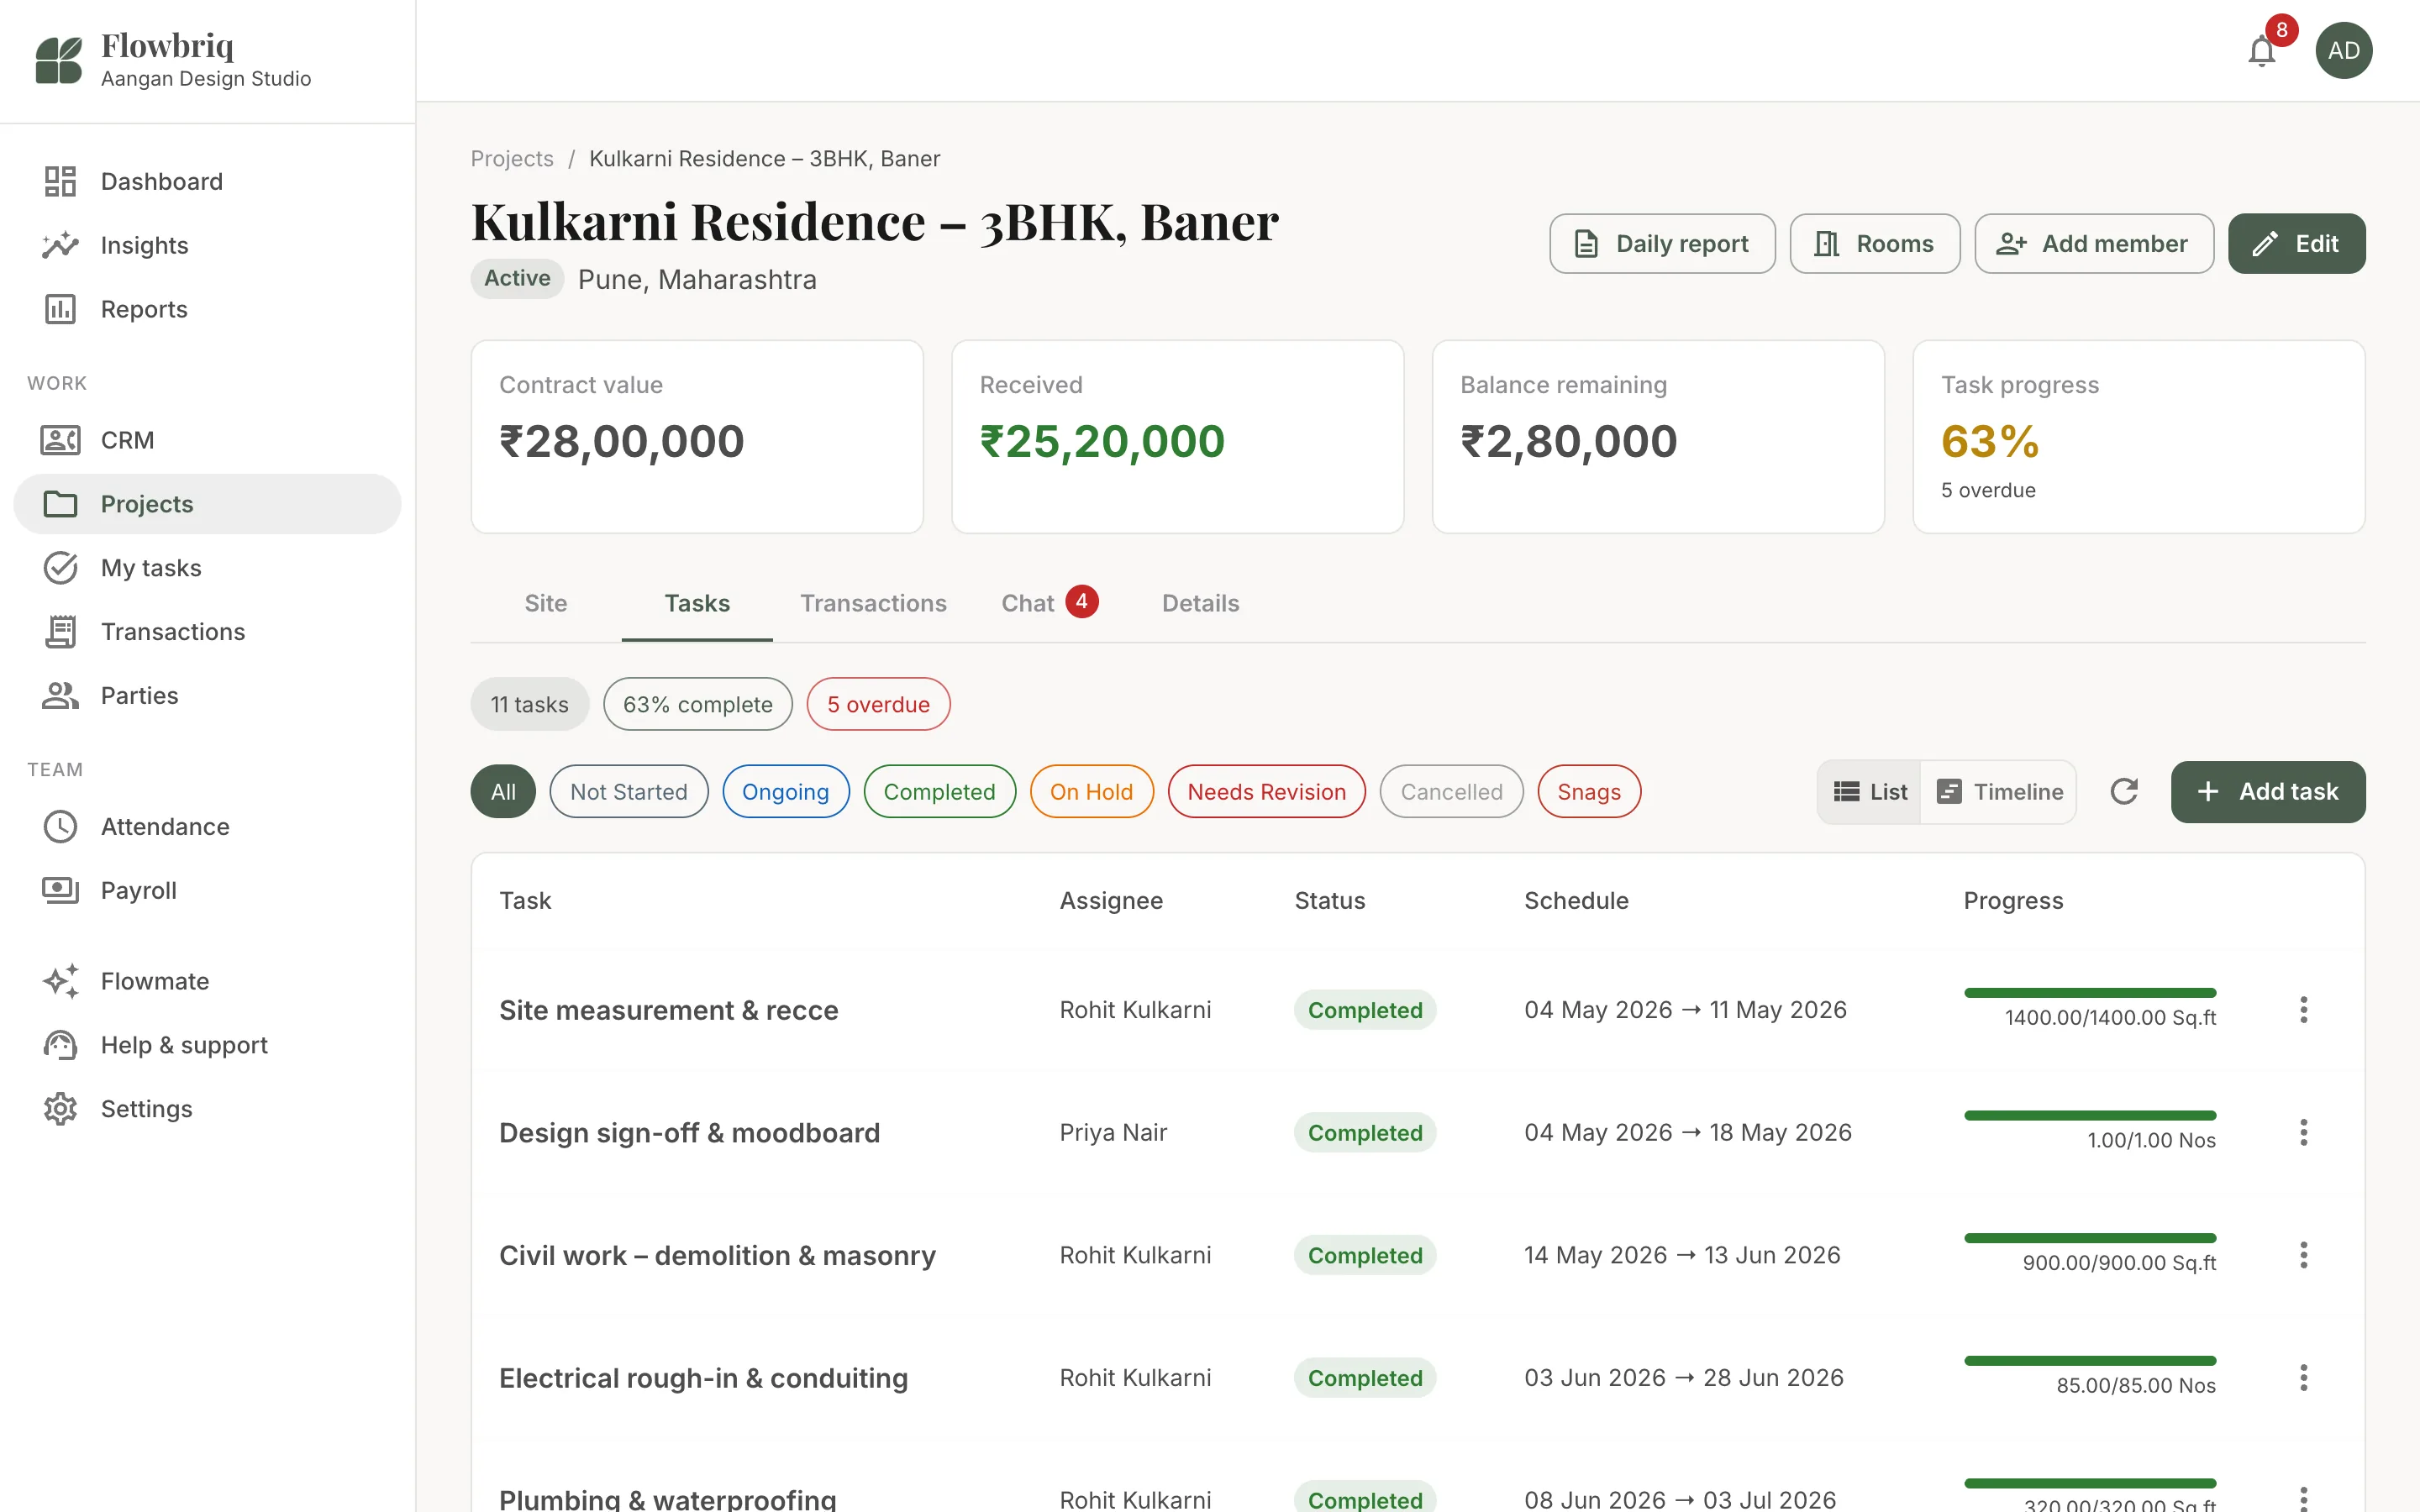Open Reports in the sidebar
Screen dimensions: 2420x1512
click(207, 309)
